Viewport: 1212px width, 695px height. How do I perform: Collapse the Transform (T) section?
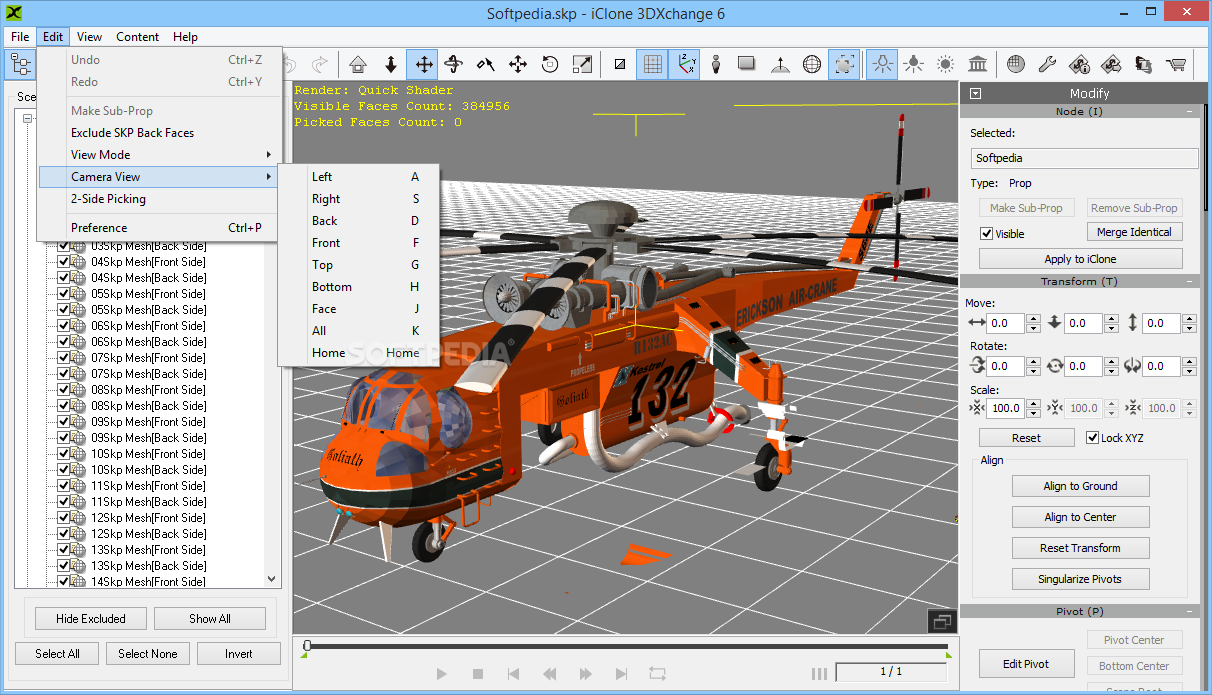tap(1190, 282)
